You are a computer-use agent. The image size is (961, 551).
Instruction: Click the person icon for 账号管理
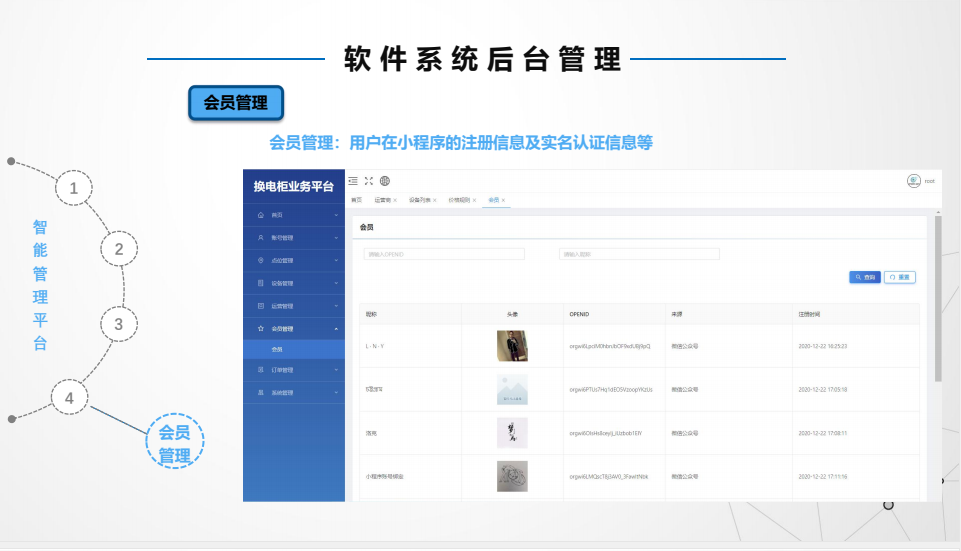[x=261, y=238]
